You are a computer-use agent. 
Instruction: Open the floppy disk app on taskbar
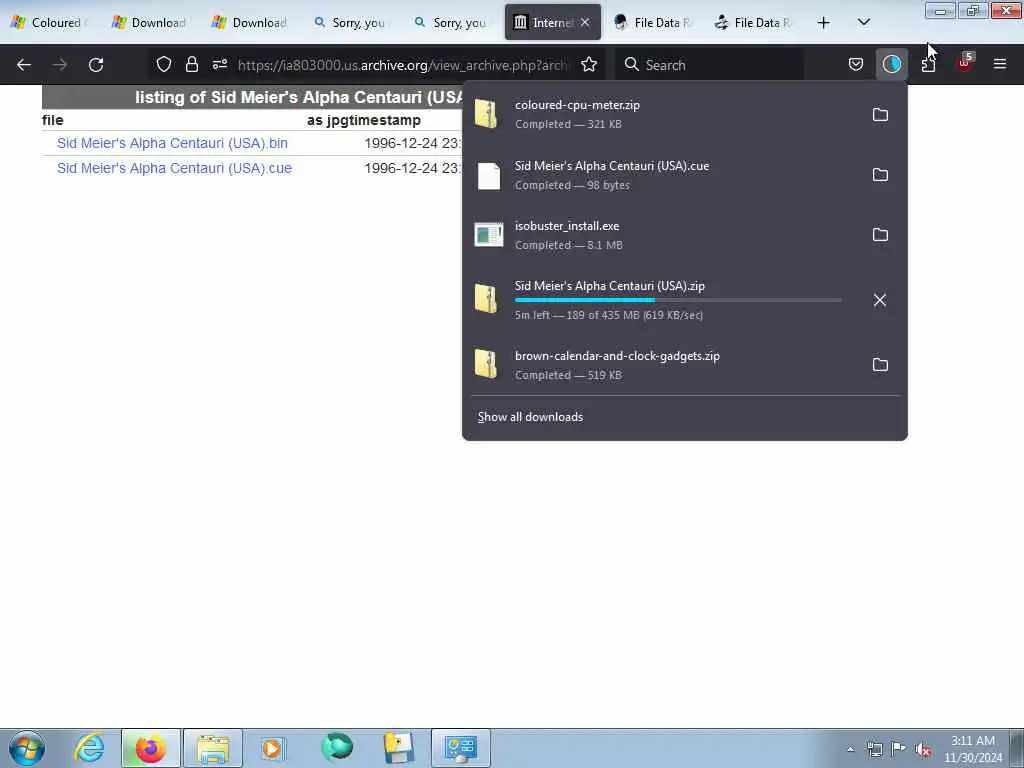point(398,748)
